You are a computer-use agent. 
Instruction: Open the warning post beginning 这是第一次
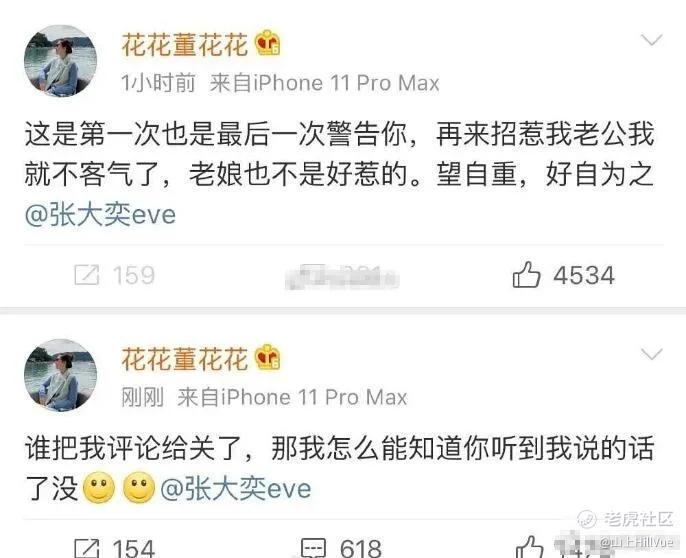click(340, 174)
